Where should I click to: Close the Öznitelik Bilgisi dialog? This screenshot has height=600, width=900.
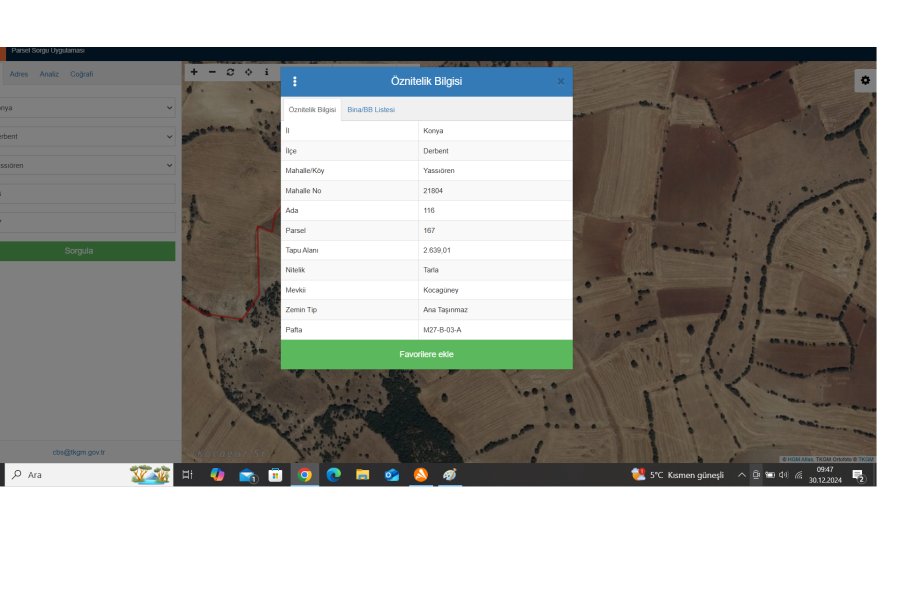560,81
